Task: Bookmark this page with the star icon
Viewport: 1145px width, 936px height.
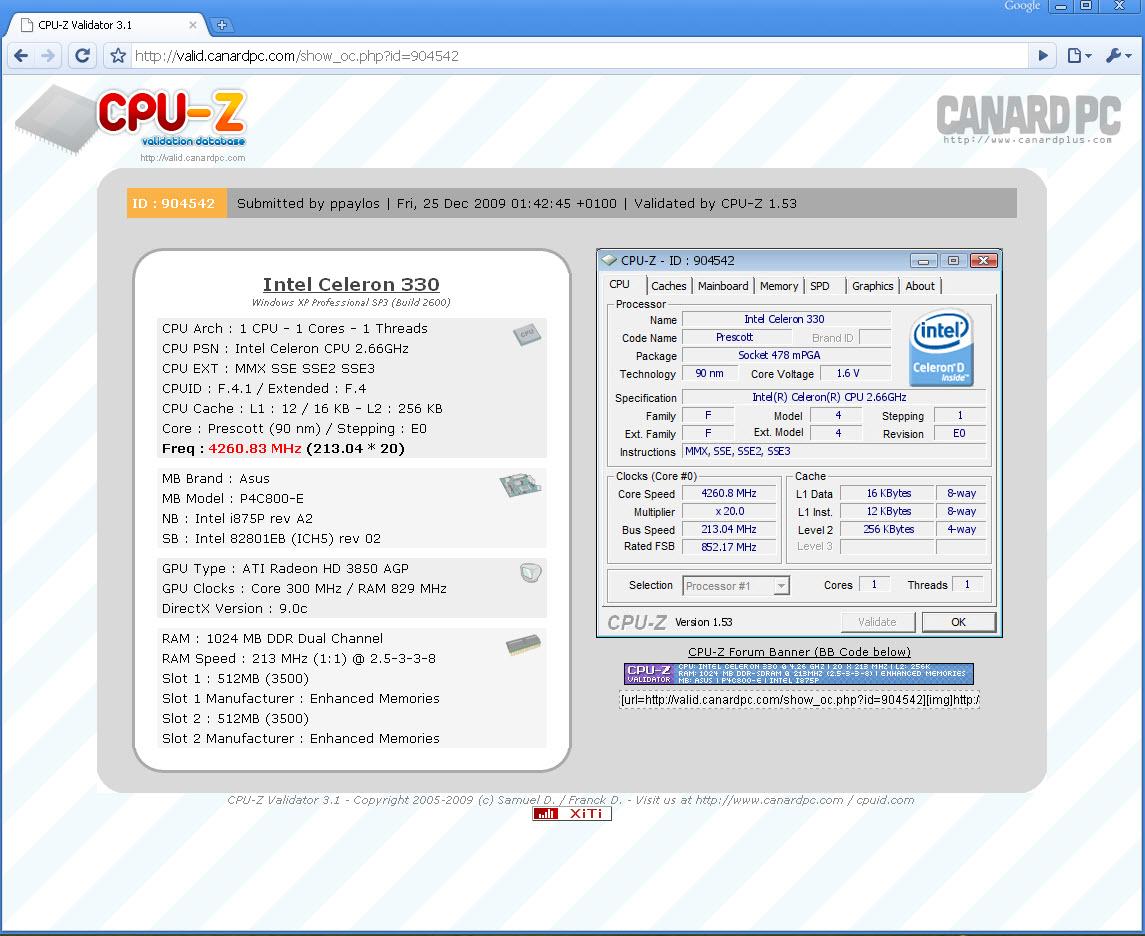Action: point(118,55)
